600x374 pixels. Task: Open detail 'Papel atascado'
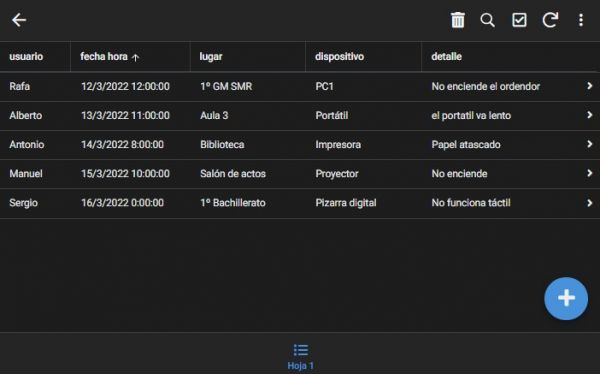(466, 145)
